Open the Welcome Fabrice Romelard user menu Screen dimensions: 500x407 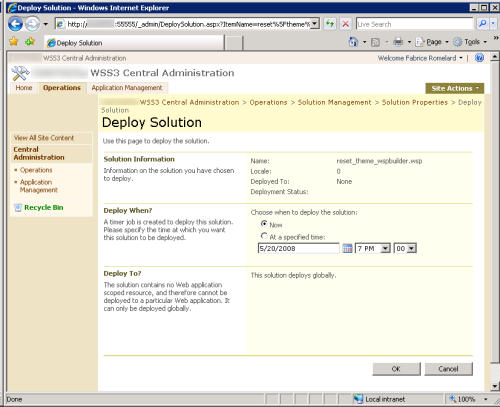[420, 58]
